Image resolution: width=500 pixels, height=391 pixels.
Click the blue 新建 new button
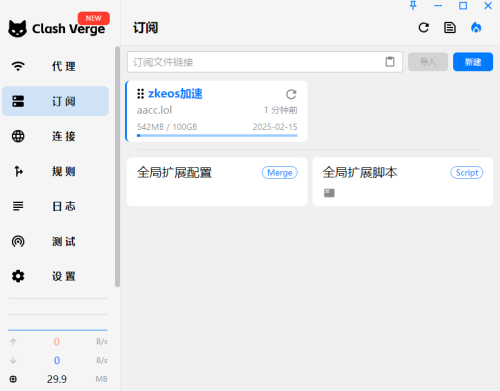click(473, 62)
